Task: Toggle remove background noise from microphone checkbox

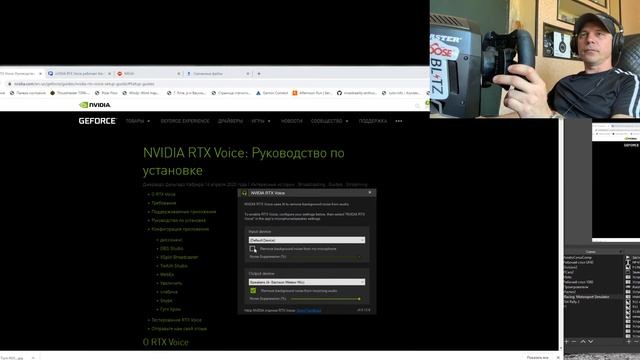Action: tap(252, 249)
